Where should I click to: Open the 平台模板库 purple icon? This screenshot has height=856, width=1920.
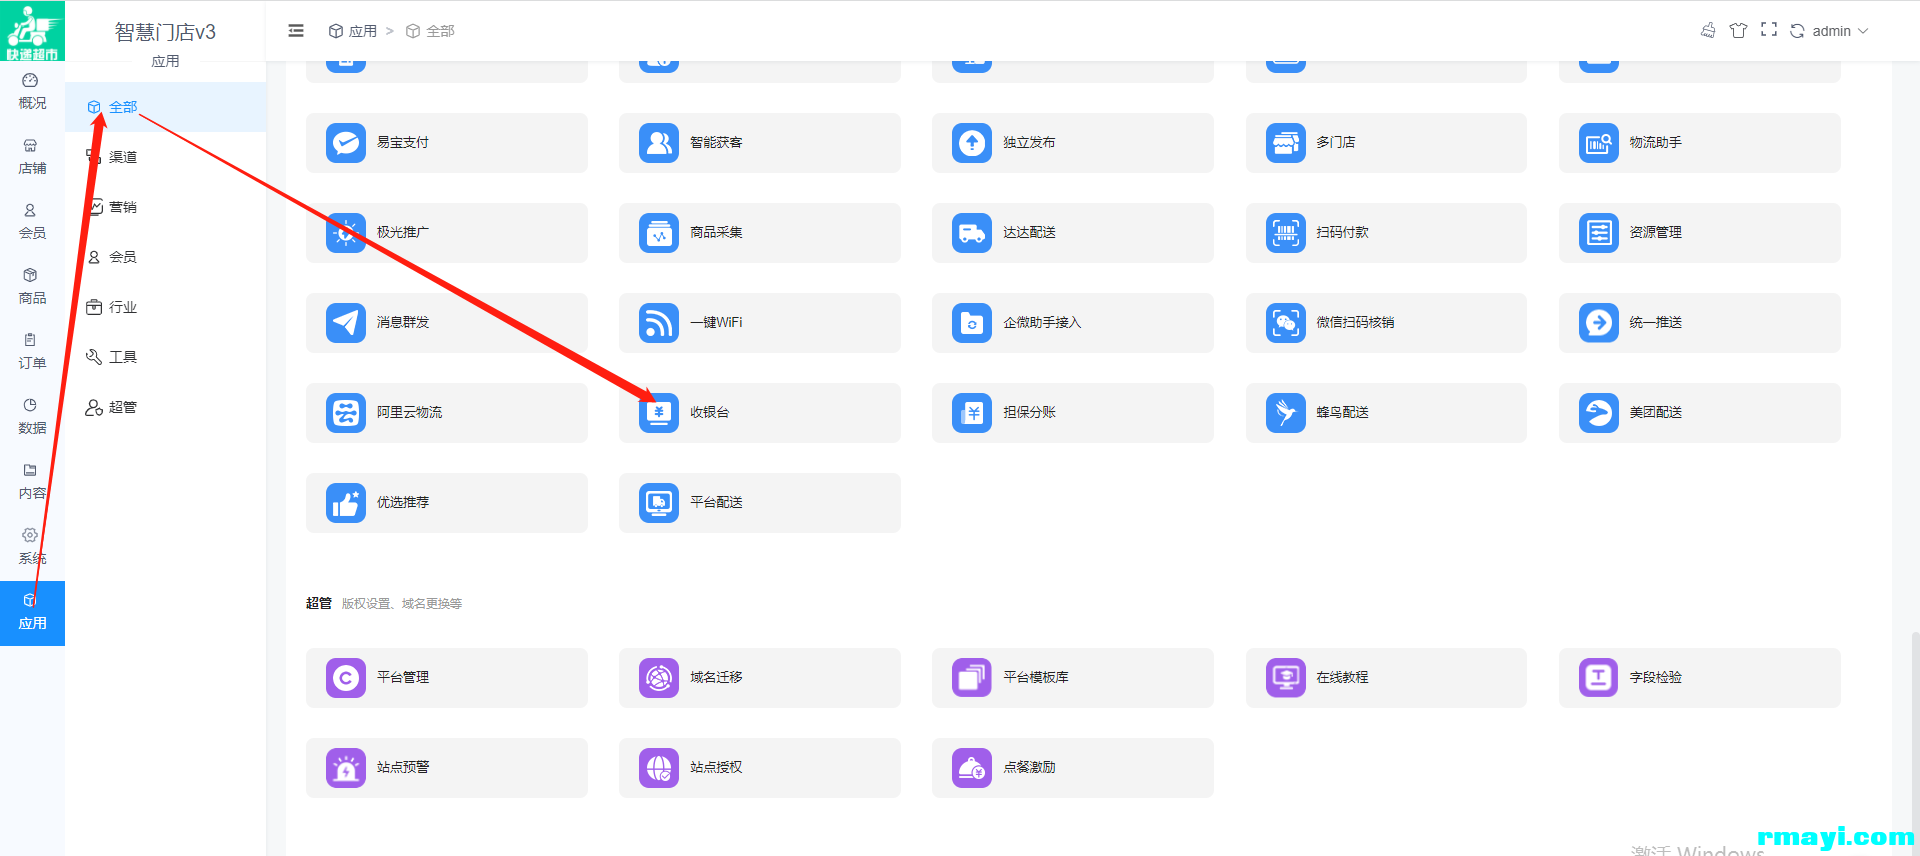click(x=972, y=678)
